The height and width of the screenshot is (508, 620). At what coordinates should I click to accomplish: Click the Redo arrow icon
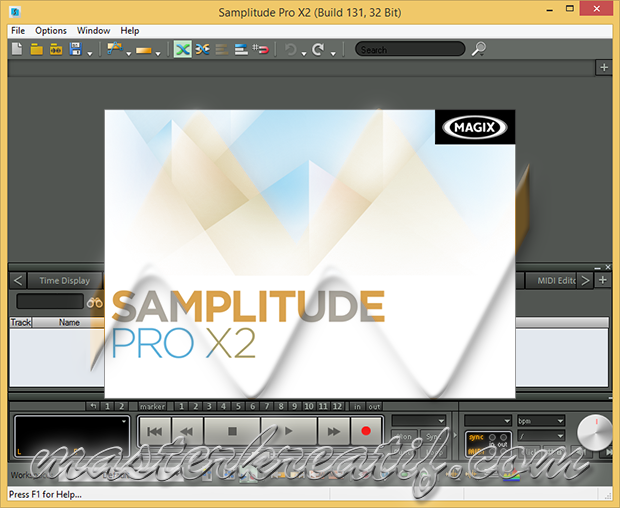click(318, 49)
